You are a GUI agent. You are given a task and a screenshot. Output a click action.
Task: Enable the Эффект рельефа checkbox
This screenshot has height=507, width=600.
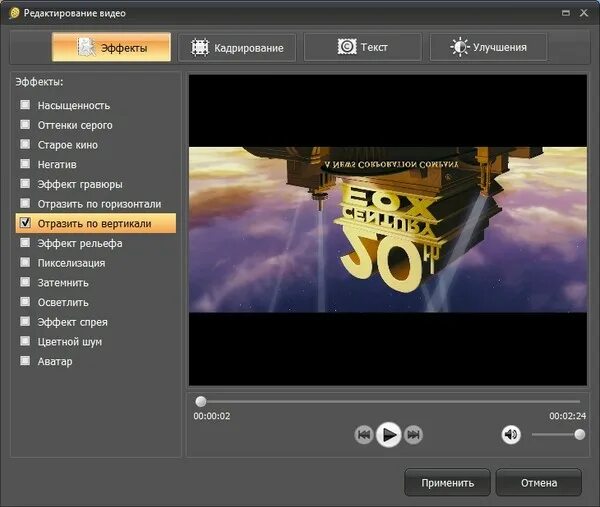[x=25, y=243]
